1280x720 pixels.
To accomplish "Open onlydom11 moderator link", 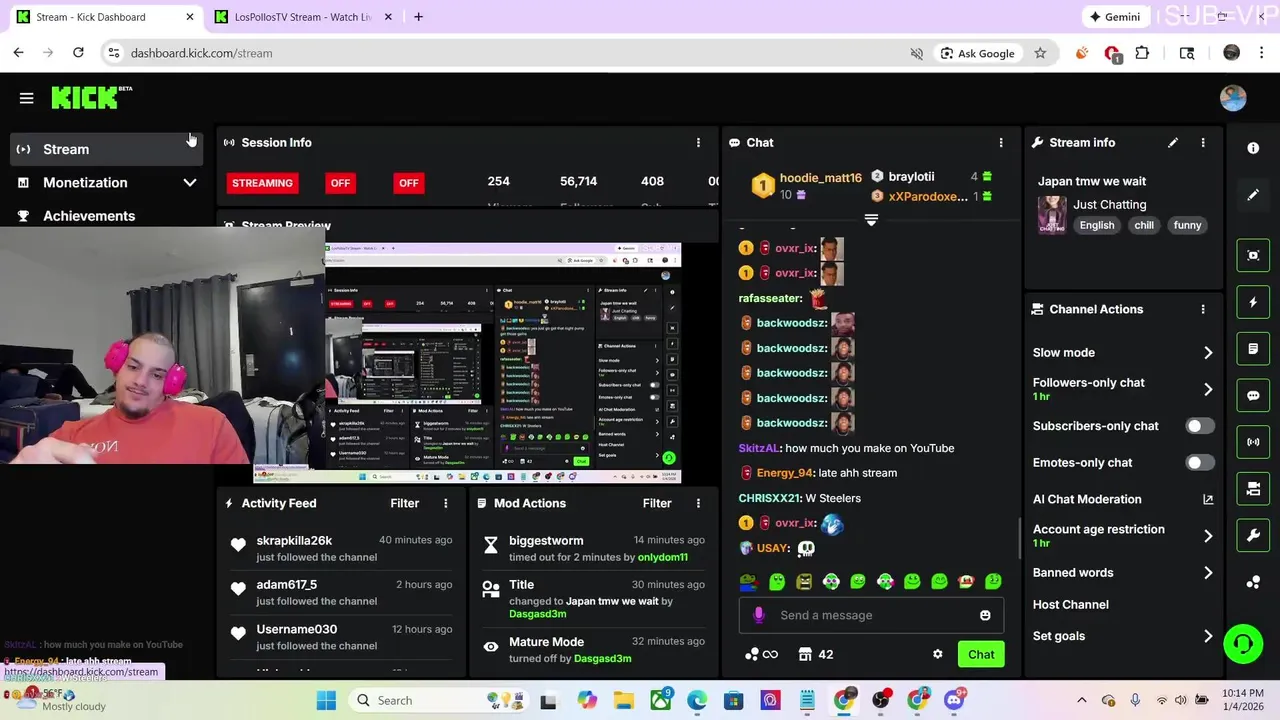I will tap(662, 557).
